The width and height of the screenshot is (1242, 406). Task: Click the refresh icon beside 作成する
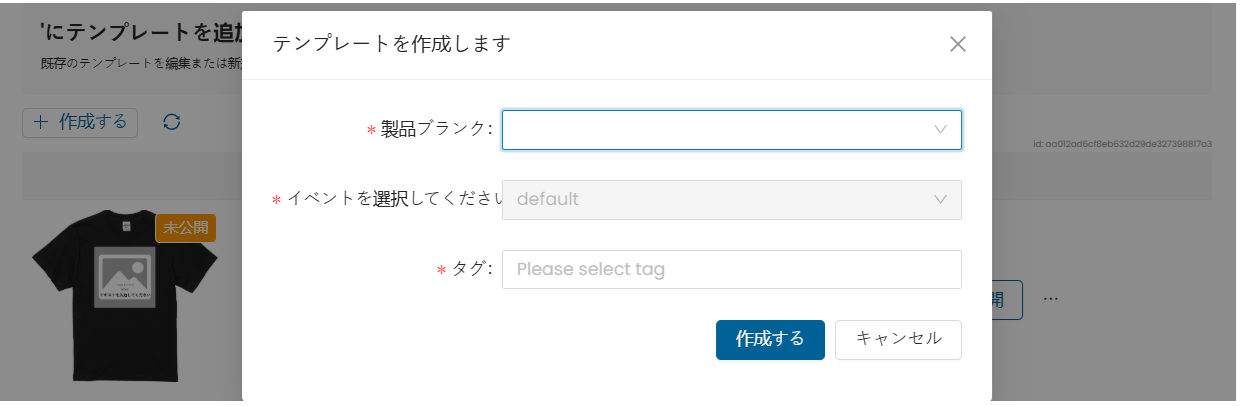coord(172,122)
